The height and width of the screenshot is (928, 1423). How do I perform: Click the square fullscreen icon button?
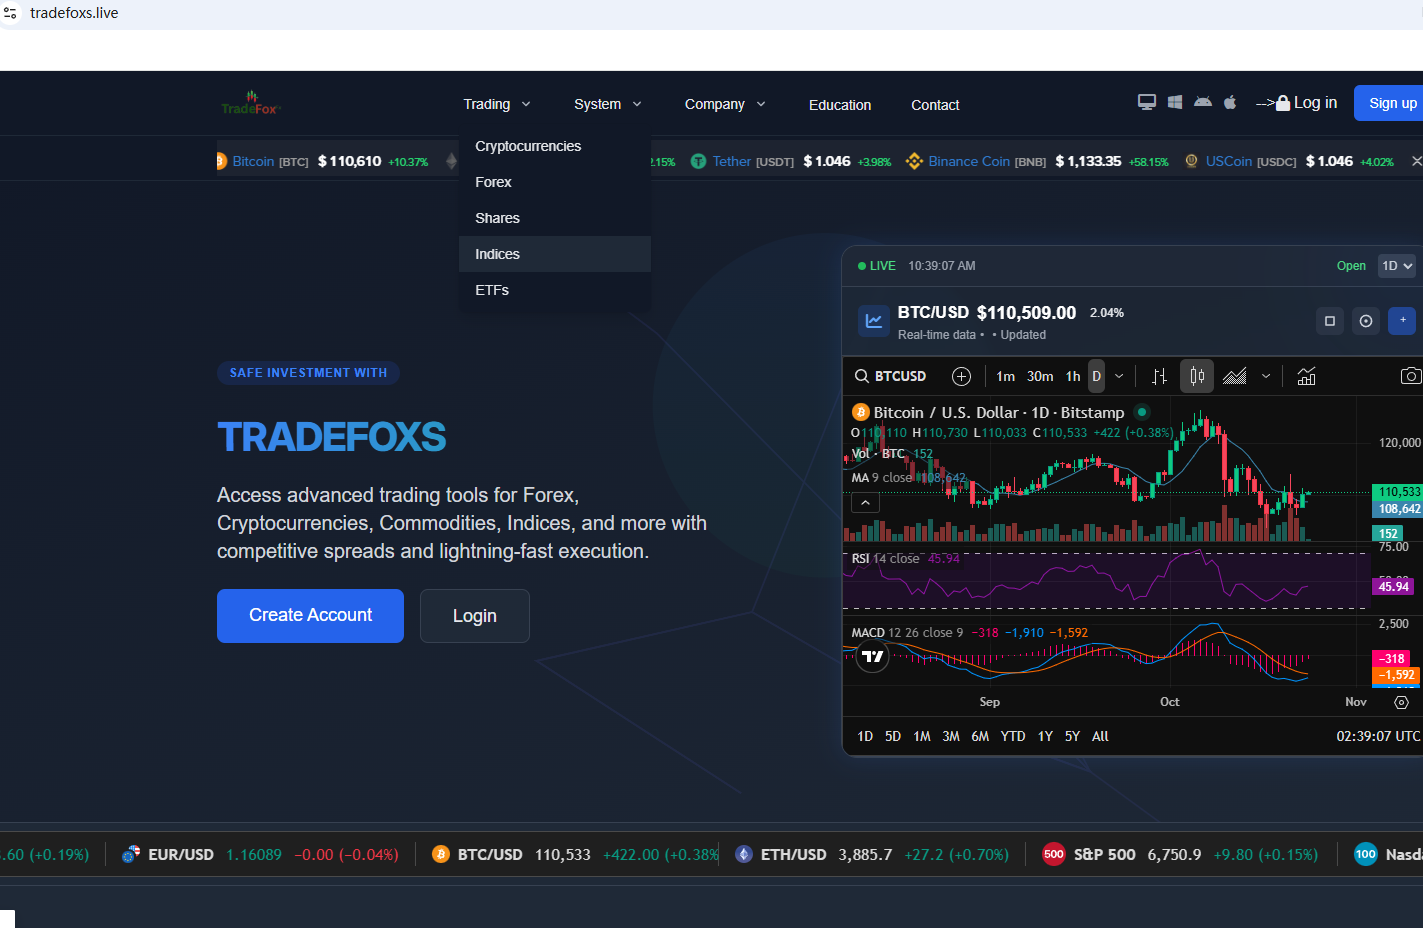(x=1330, y=321)
